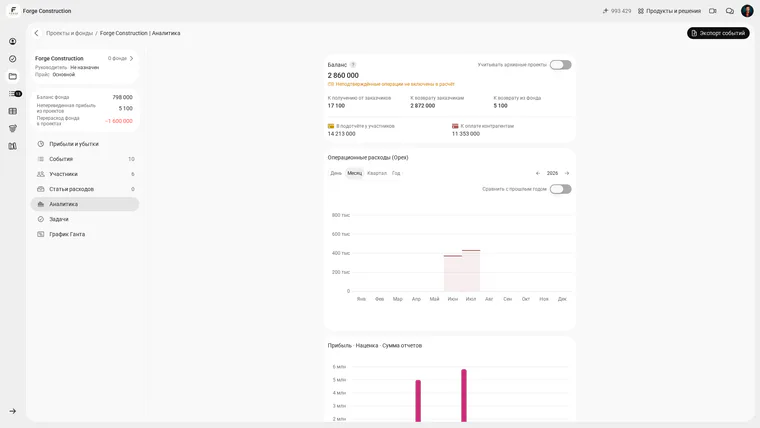Switch Opex chart to Год
This screenshot has width=760, height=428.
396,173
